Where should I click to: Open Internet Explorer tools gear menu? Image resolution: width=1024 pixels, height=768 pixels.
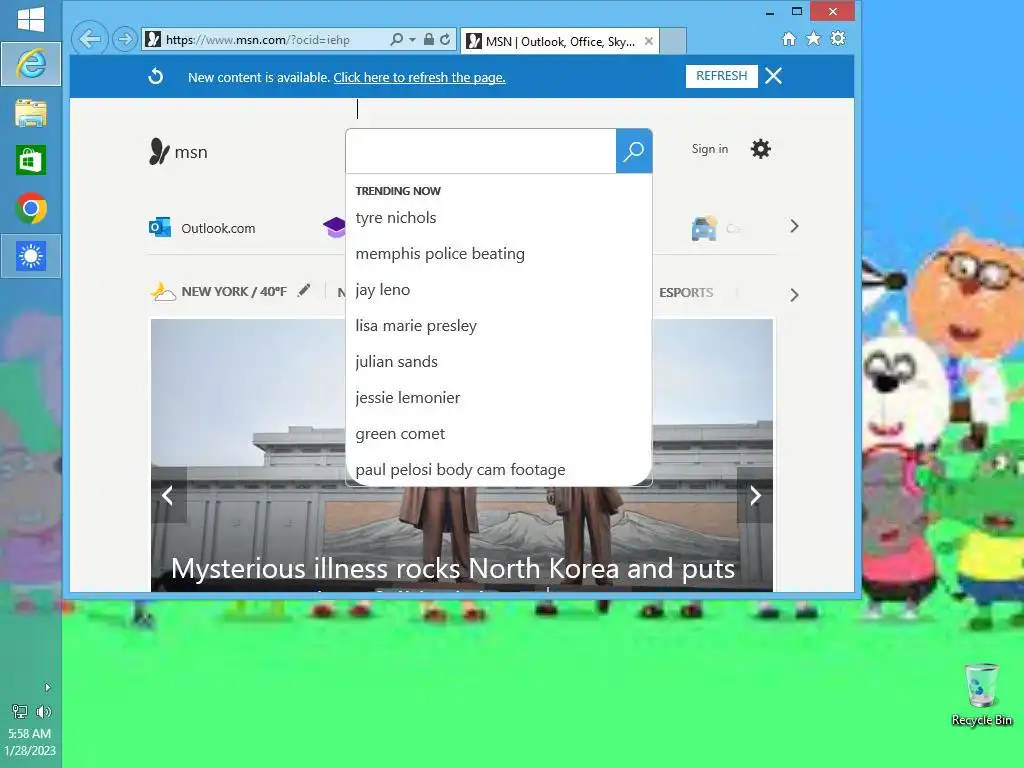click(838, 39)
